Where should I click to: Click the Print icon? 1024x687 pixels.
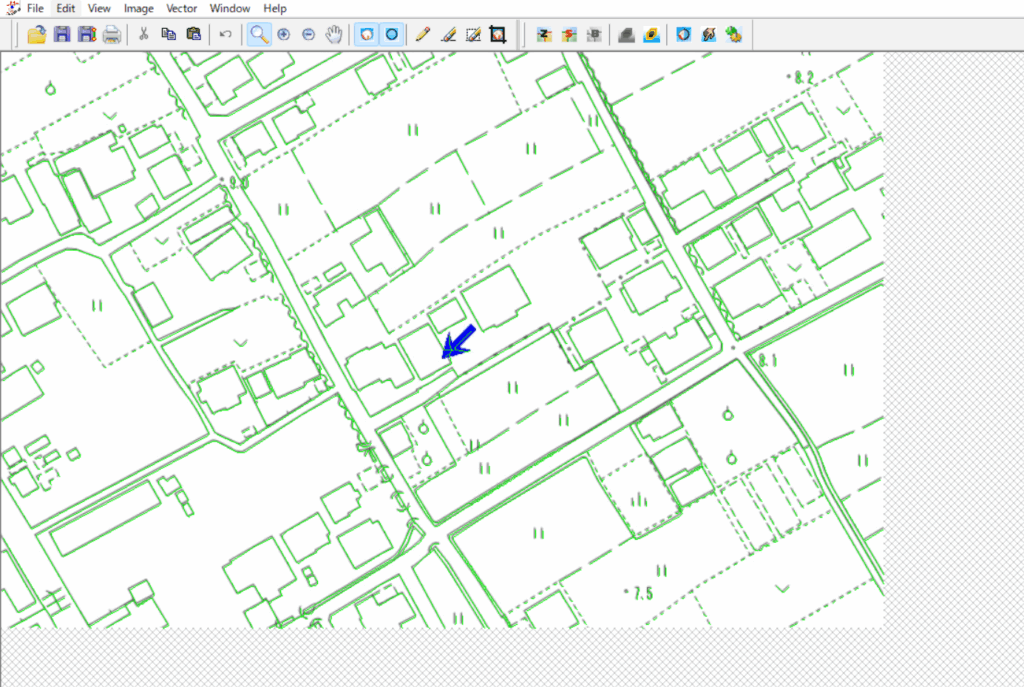[x=112, y=35]
